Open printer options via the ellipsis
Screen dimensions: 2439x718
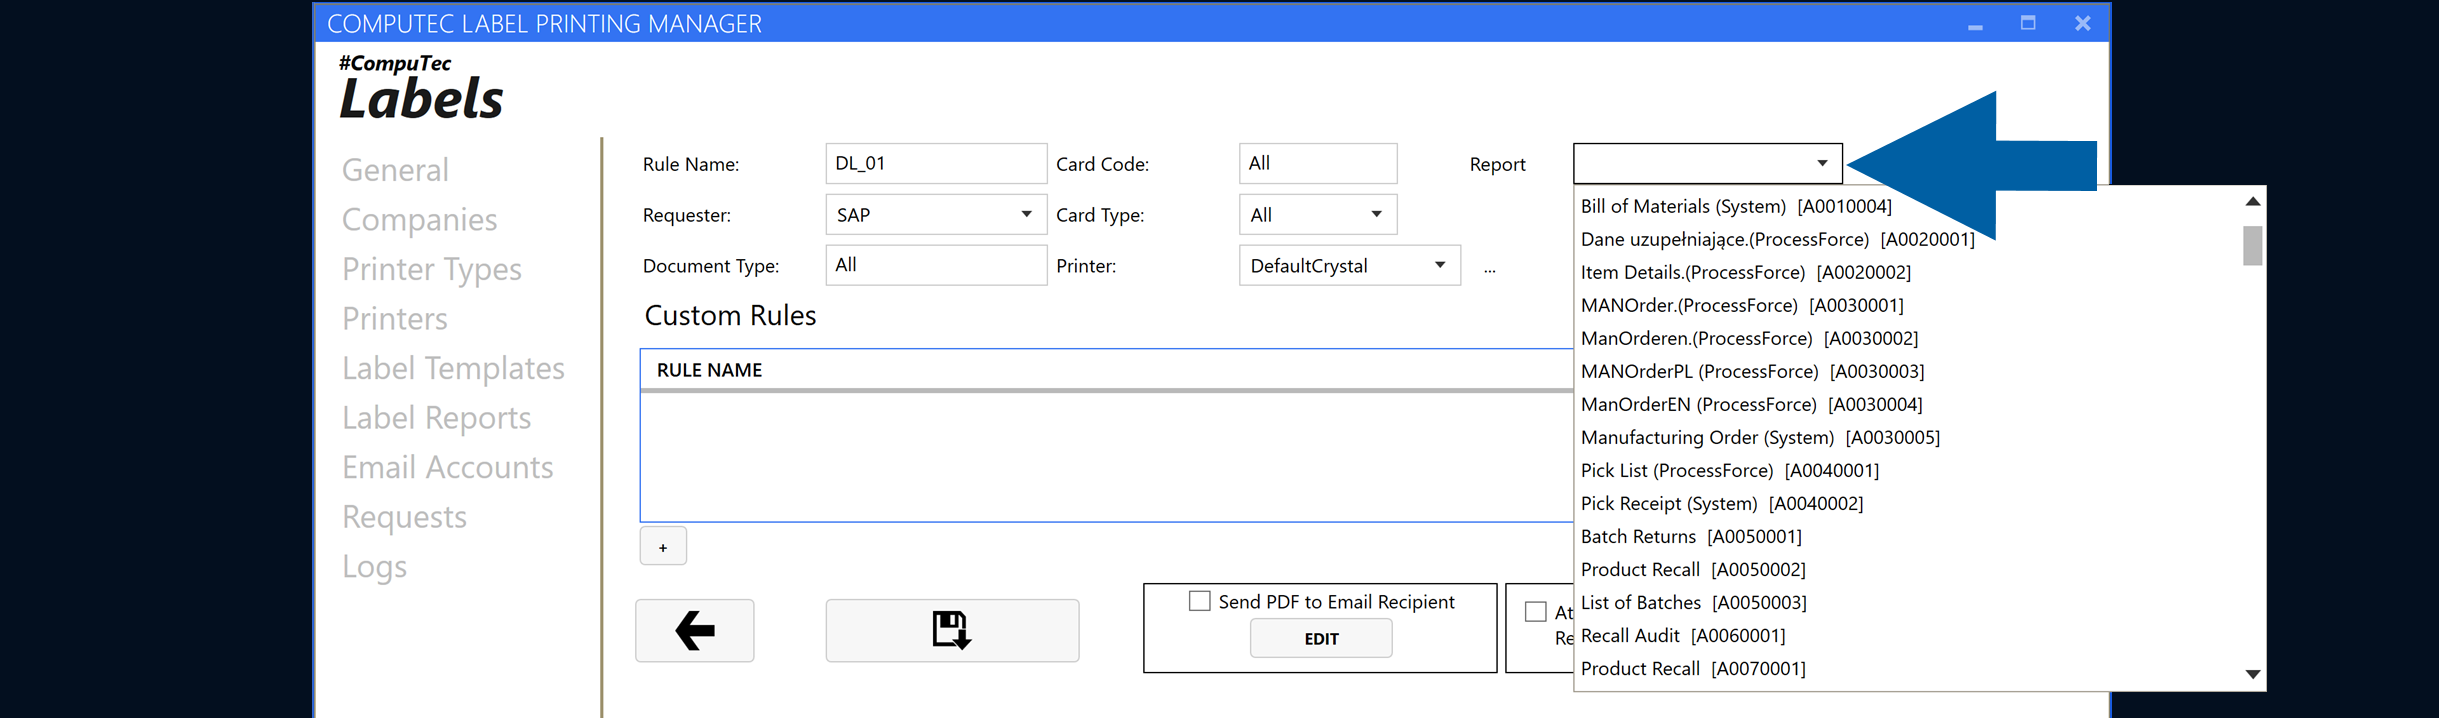tap(1489, 268)
